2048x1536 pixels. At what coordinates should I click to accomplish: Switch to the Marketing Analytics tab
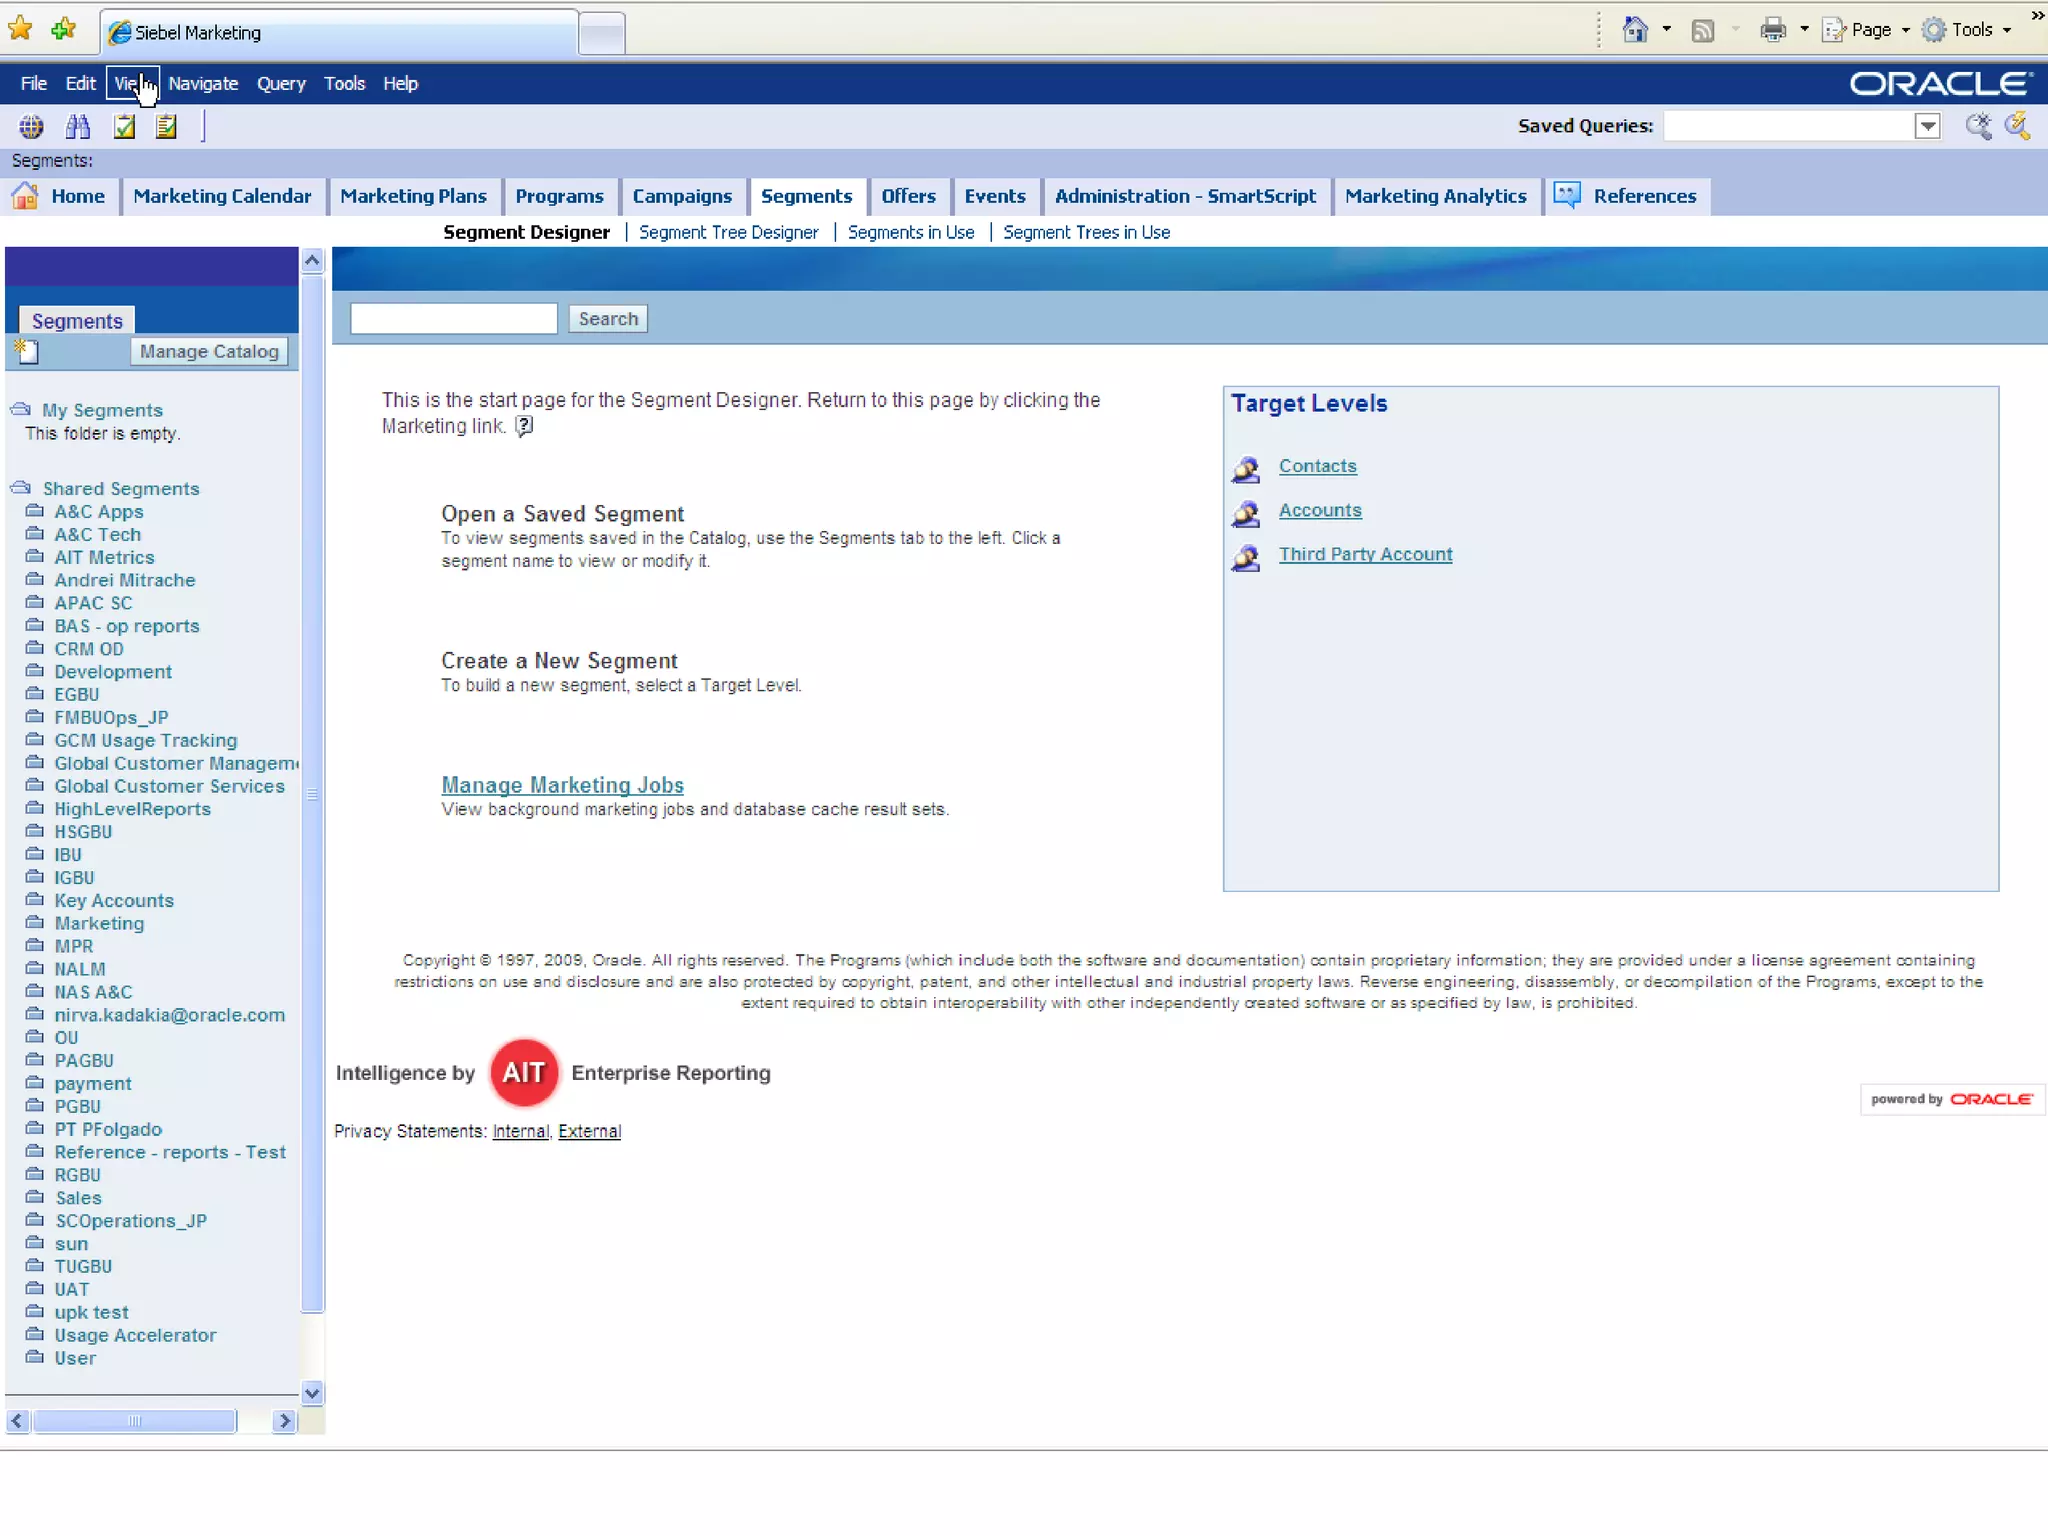click(x=1435, y=196)
